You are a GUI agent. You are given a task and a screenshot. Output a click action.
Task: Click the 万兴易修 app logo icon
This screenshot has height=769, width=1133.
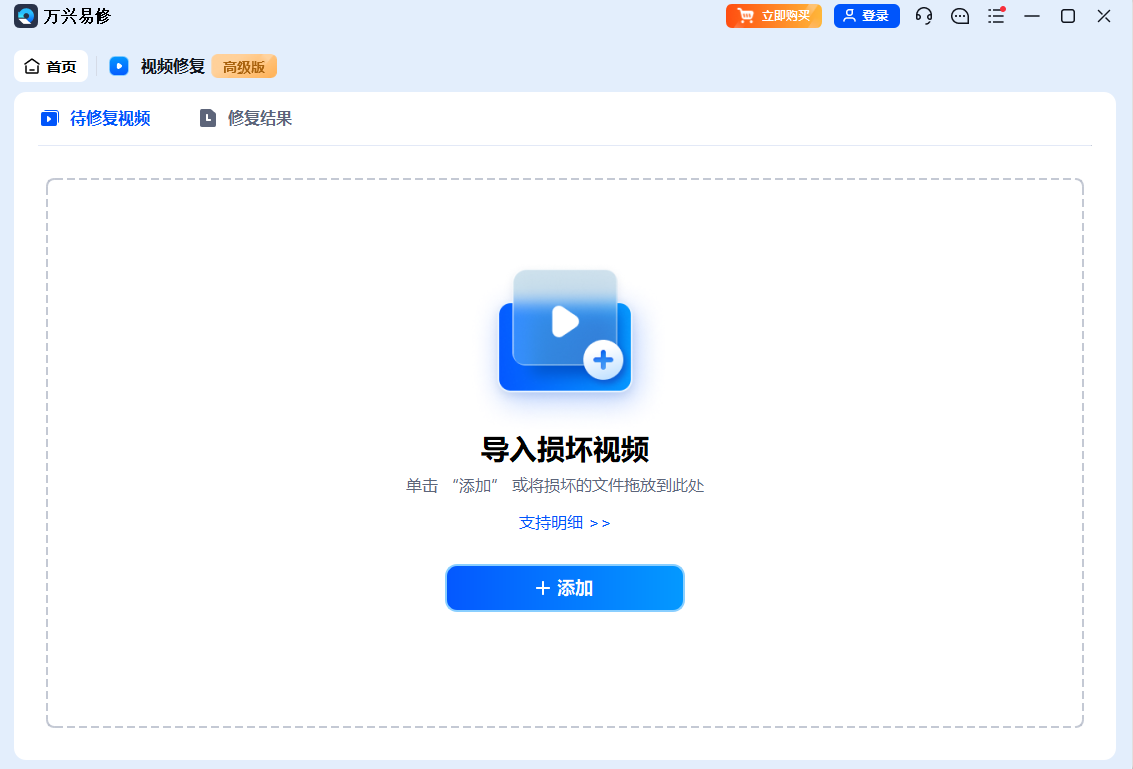(26, 16)
